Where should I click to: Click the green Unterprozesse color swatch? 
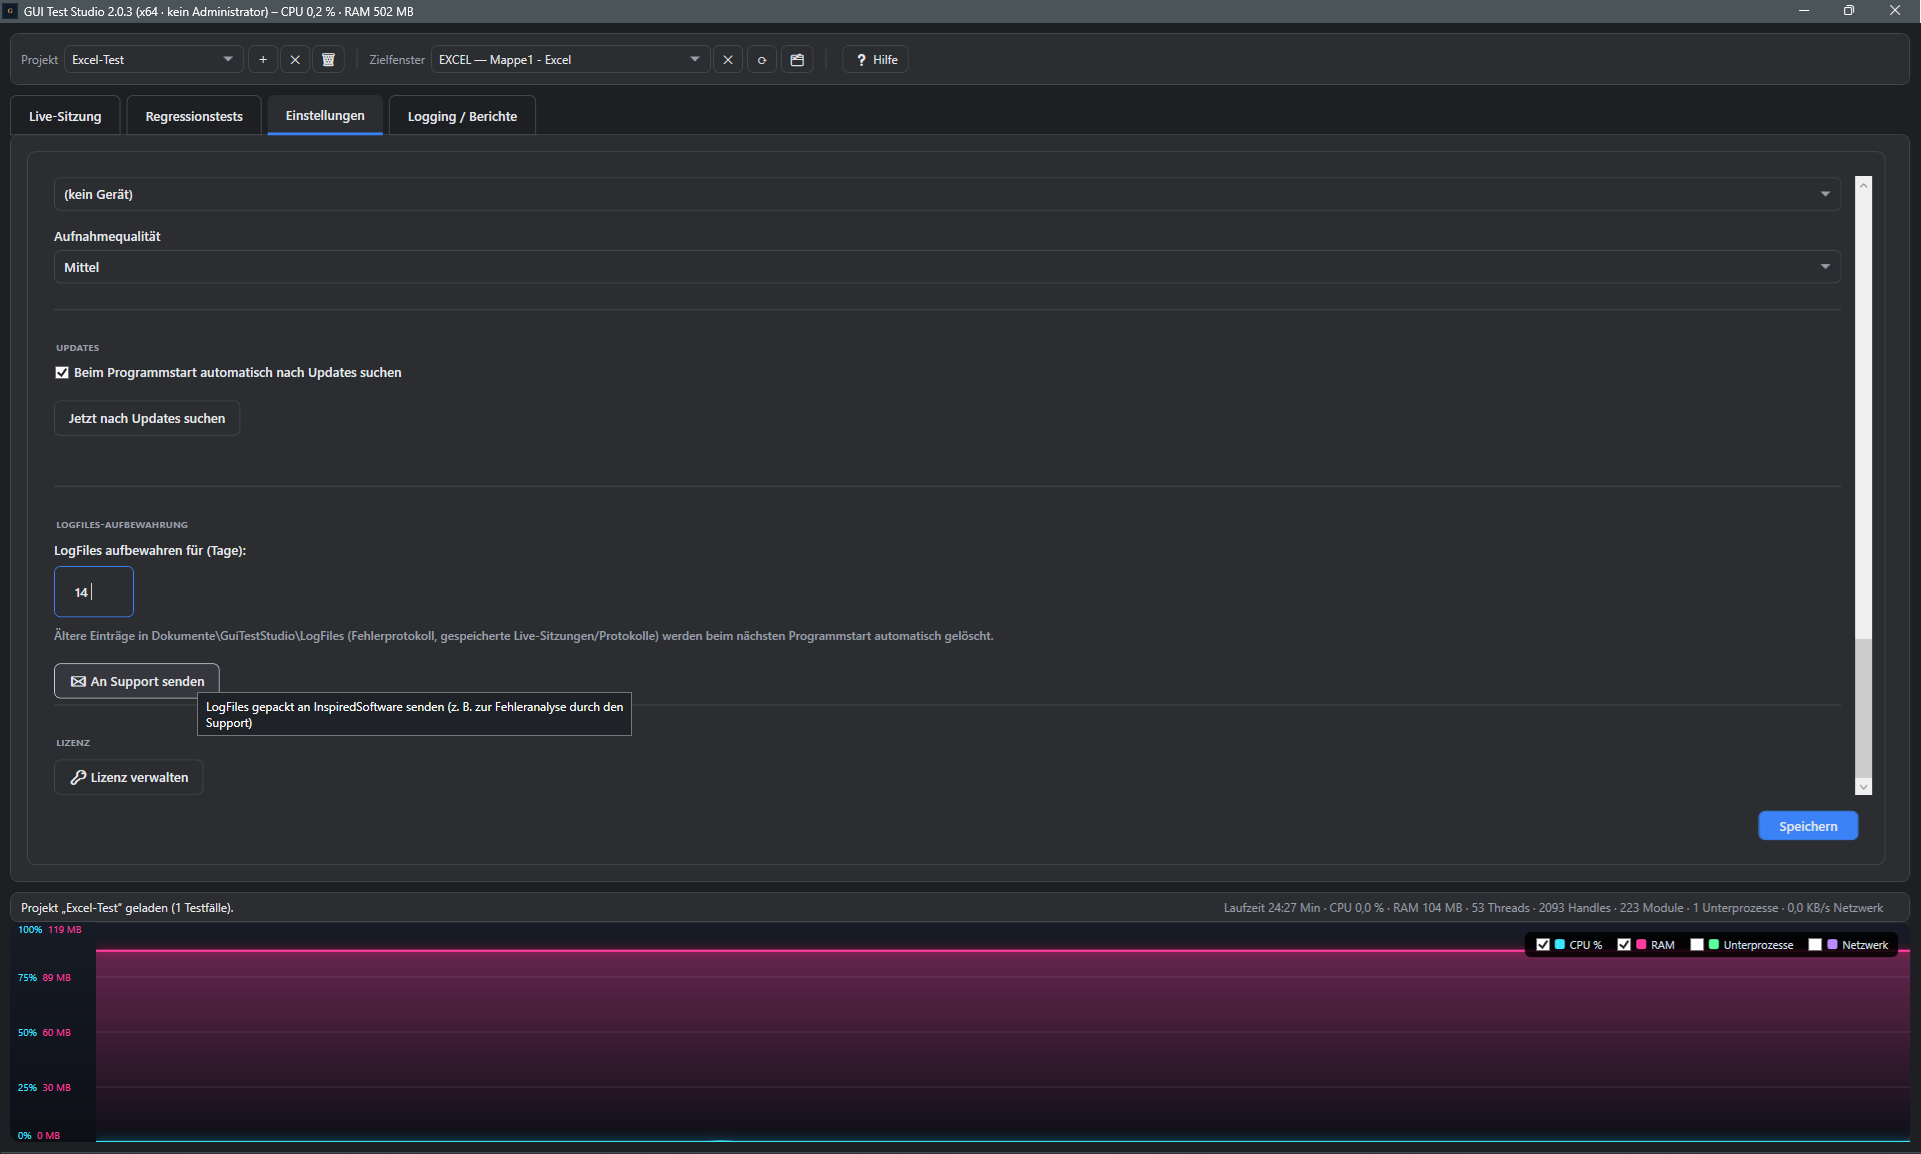1714,945
